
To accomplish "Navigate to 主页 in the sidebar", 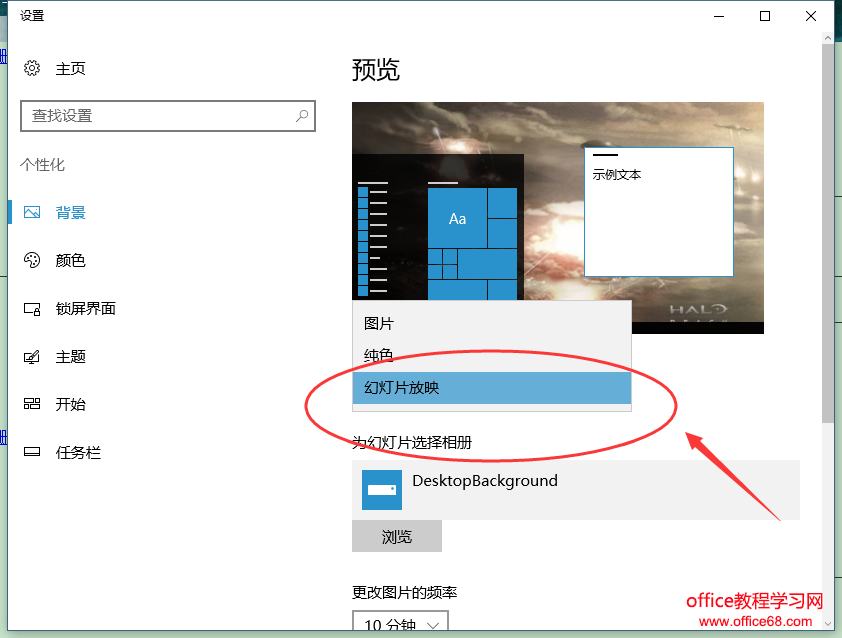I will point(68,68).
